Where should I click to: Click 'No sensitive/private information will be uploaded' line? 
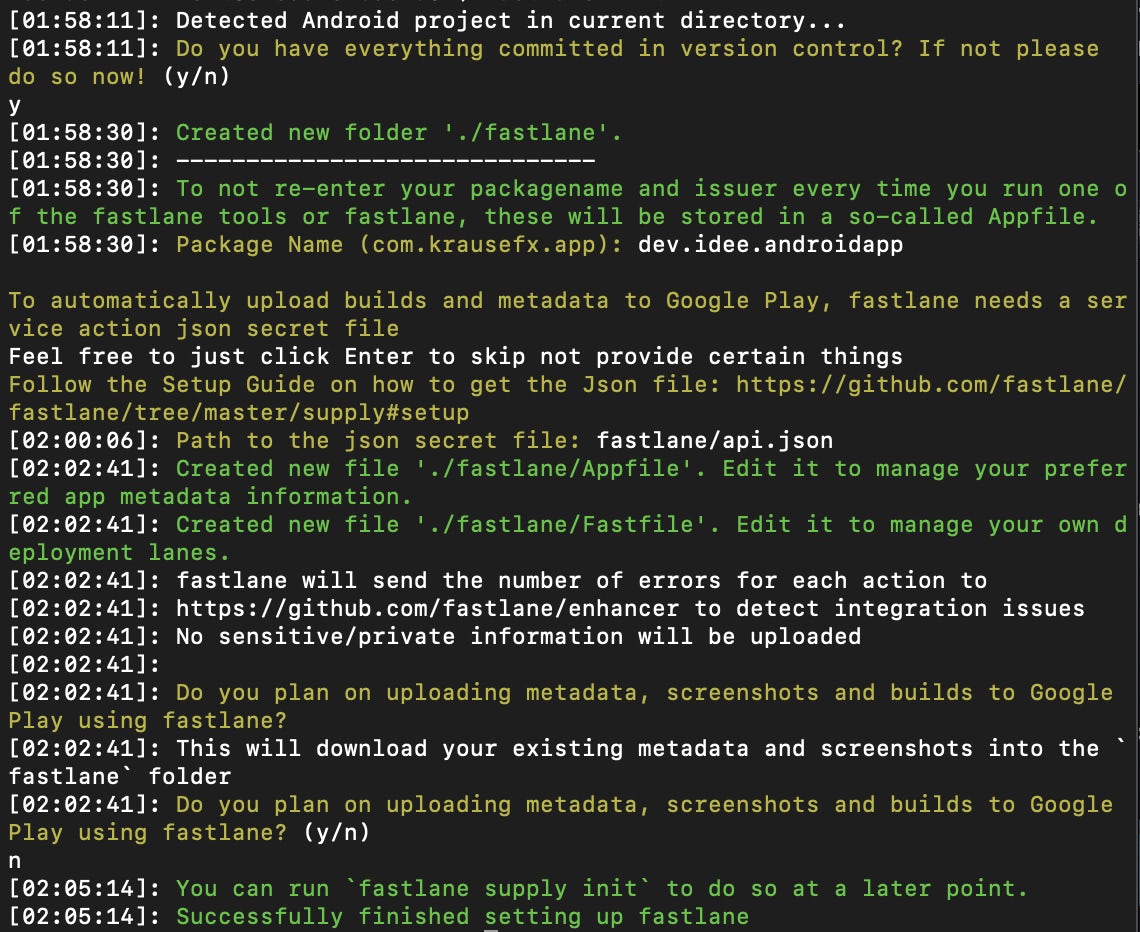[x=518, y=637]
